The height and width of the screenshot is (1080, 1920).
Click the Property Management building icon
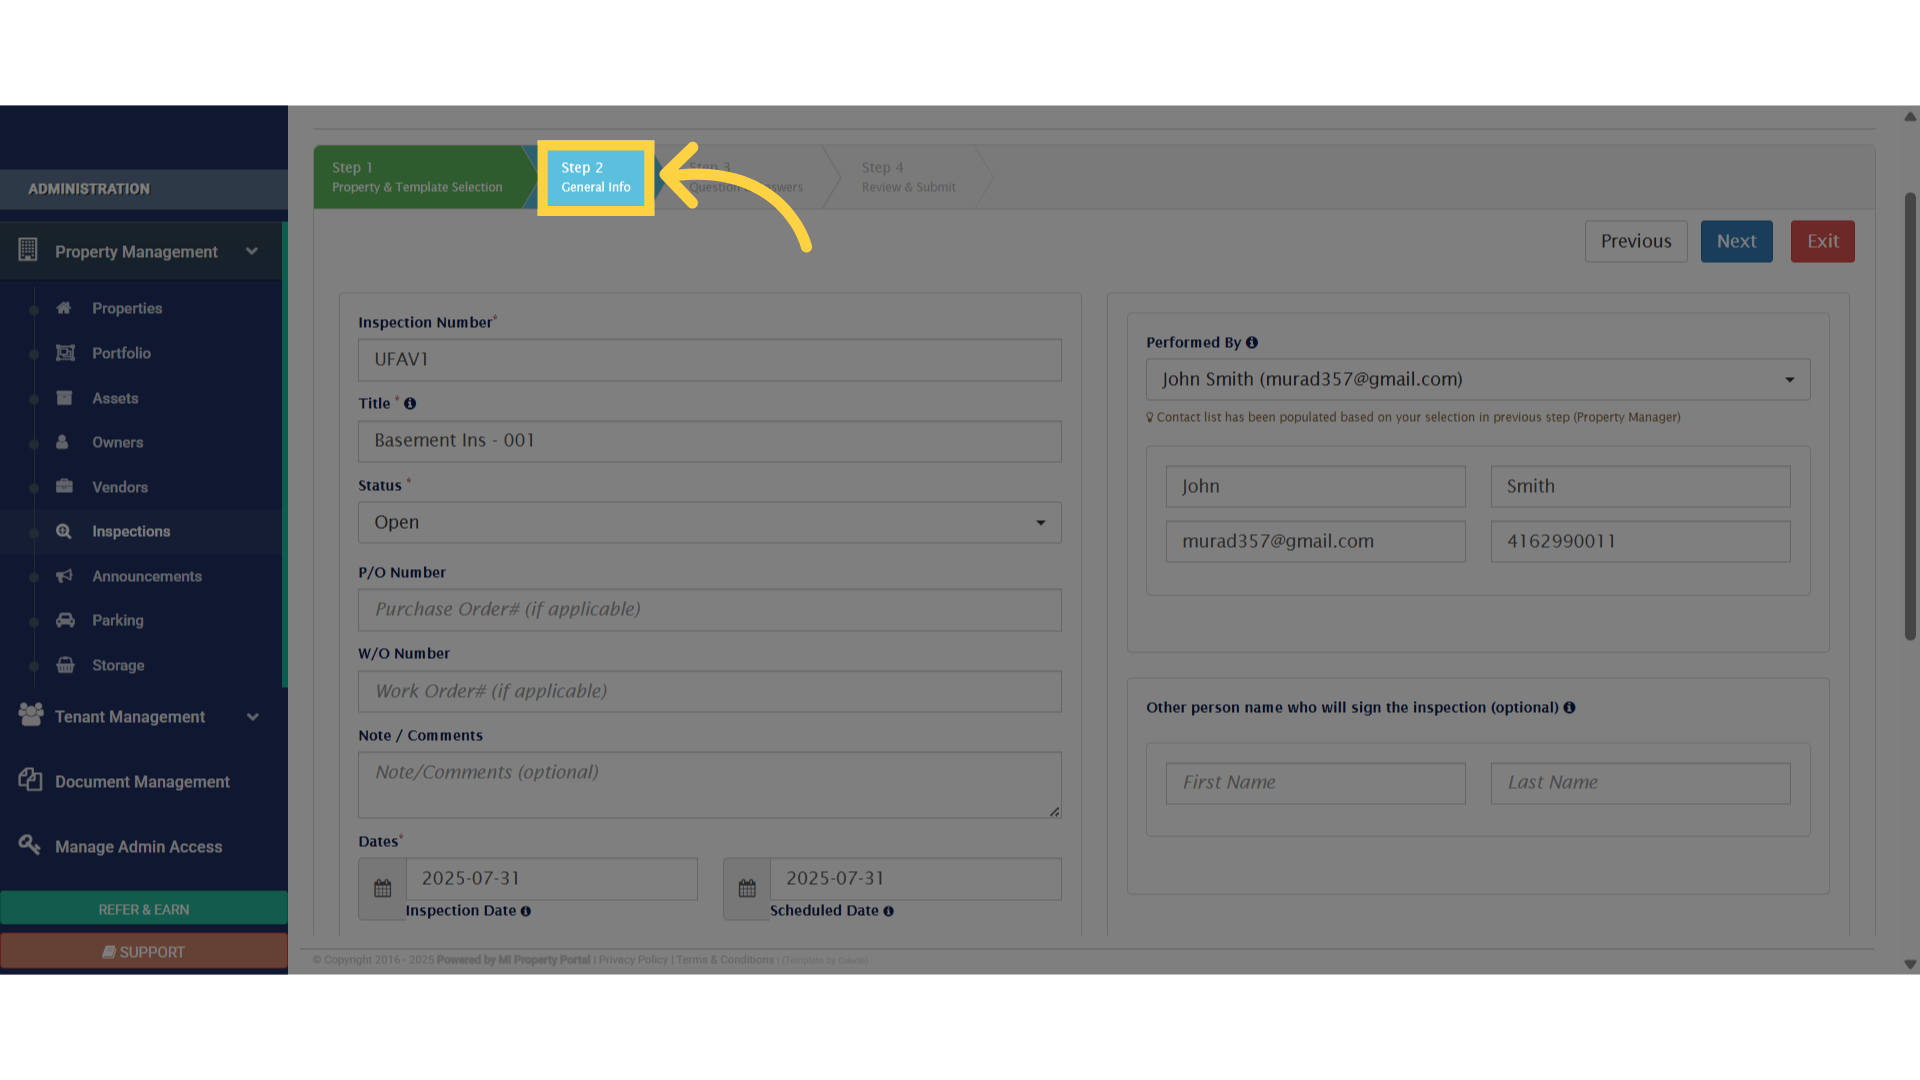tap(28, 250)
